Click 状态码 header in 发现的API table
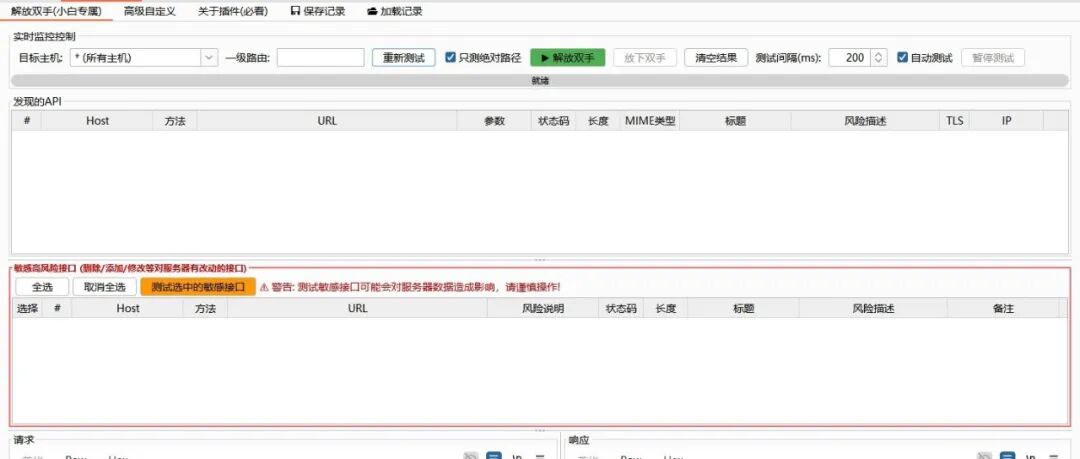Viewport: 1080px width, 459px height. point(554,121)
